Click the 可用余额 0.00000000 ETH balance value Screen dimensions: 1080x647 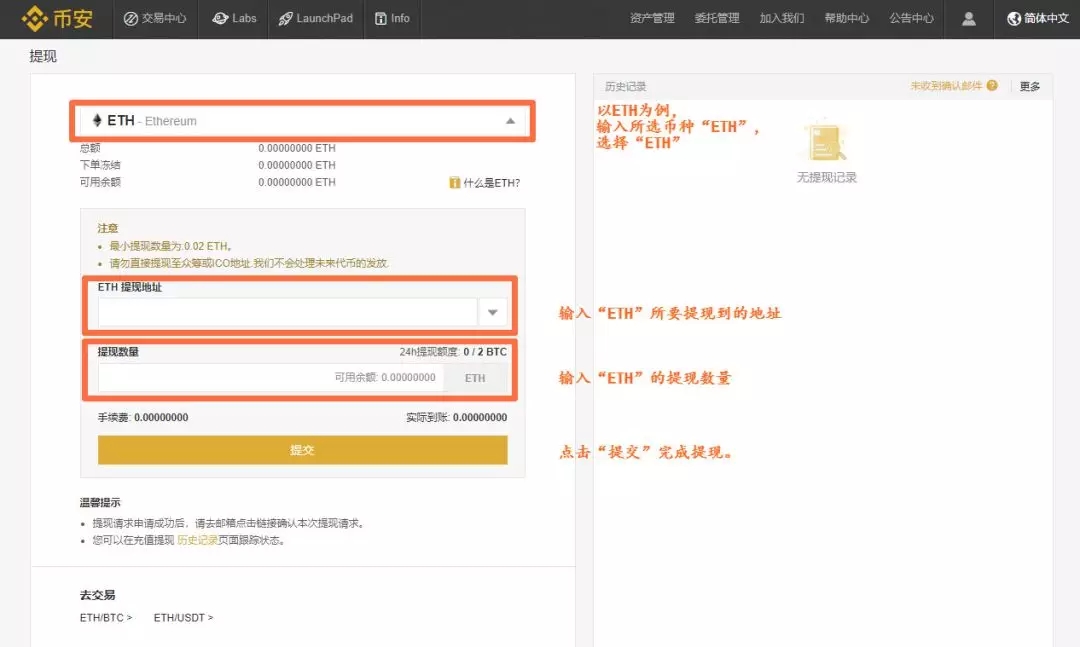coord(297,182)
